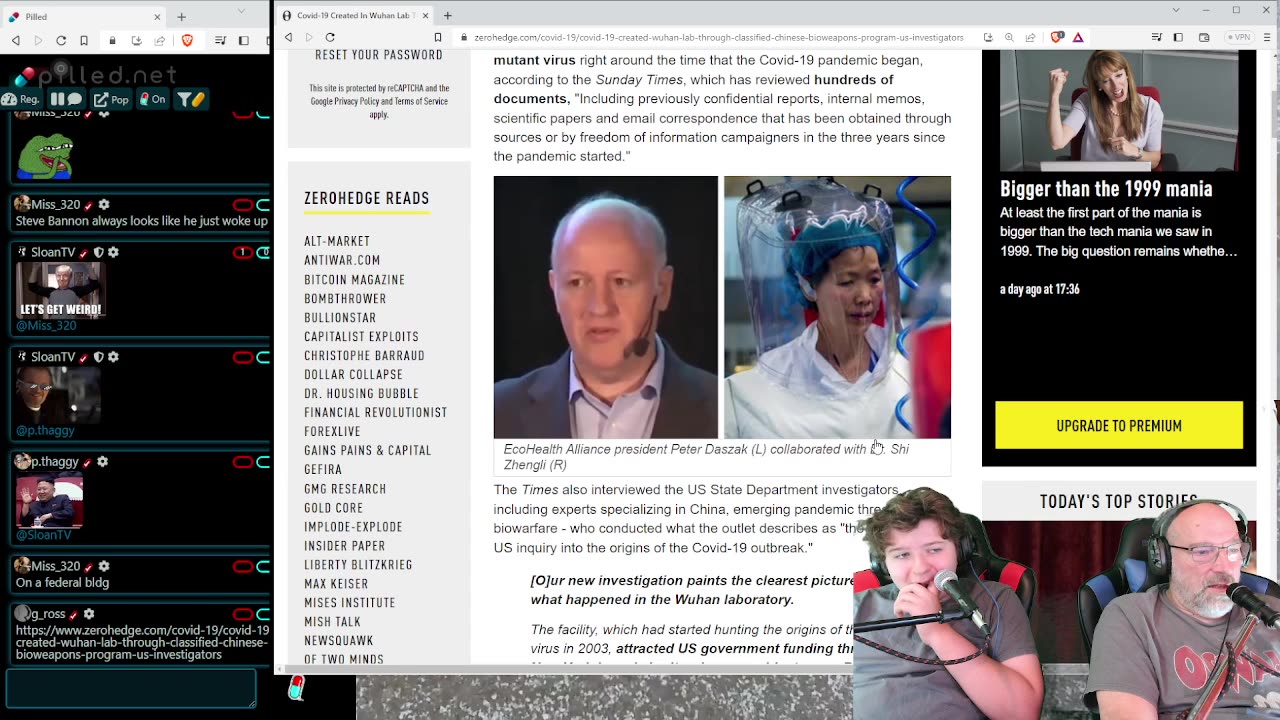Open the sidebar panel in the Pilled window

click(243, 40)
